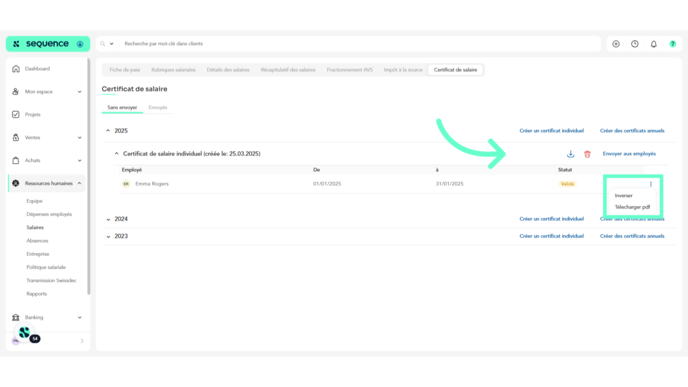688x387 pixels.
Task: Collapse Certificat de salaire individuel group
Action: tap(116, 154)
